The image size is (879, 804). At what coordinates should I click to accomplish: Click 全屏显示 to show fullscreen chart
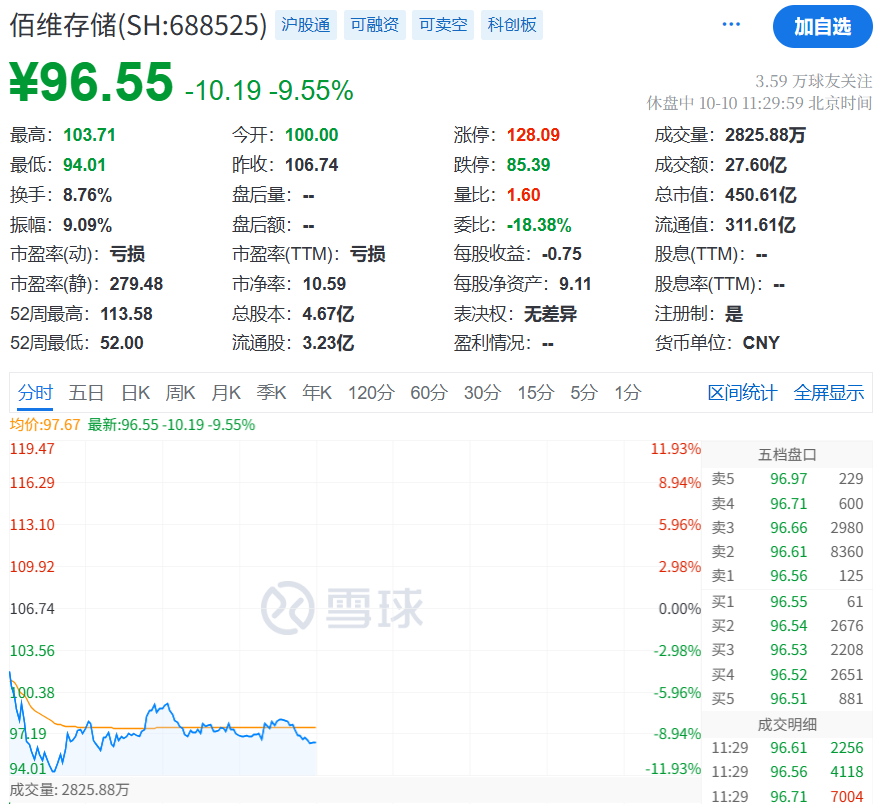click(828, 393)
